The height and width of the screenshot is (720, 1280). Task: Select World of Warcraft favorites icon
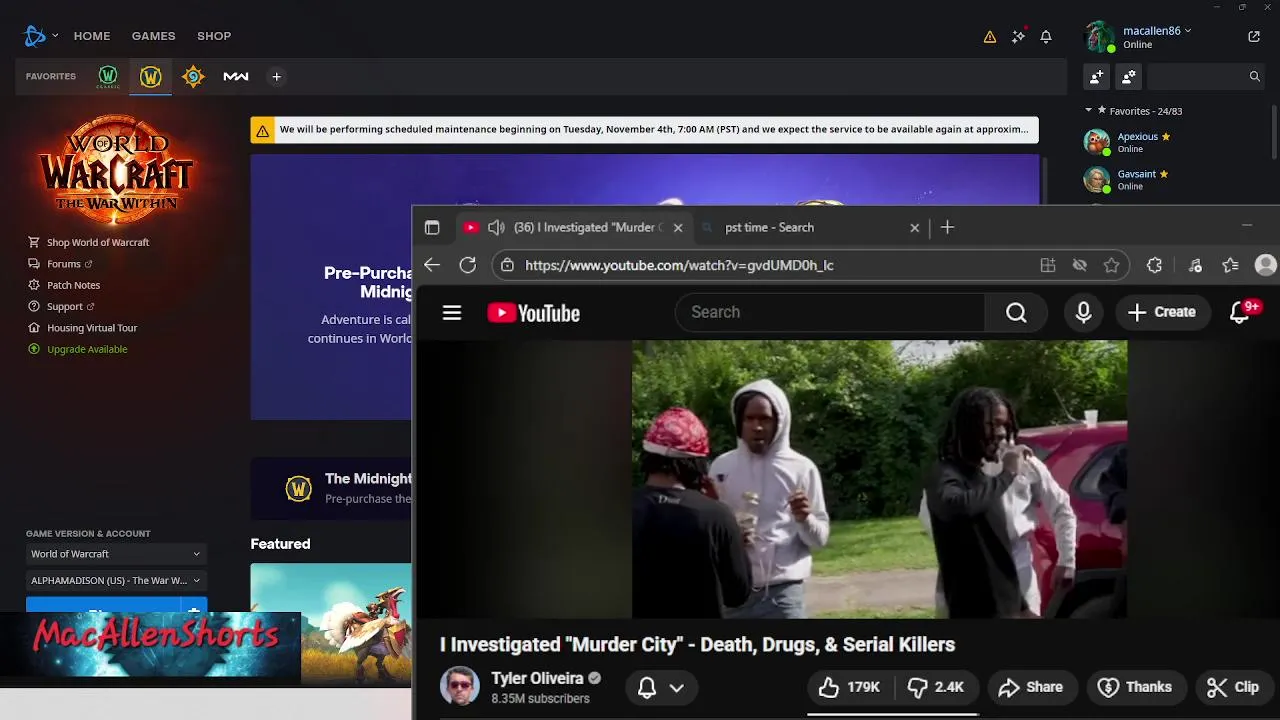tap(151, 76)
